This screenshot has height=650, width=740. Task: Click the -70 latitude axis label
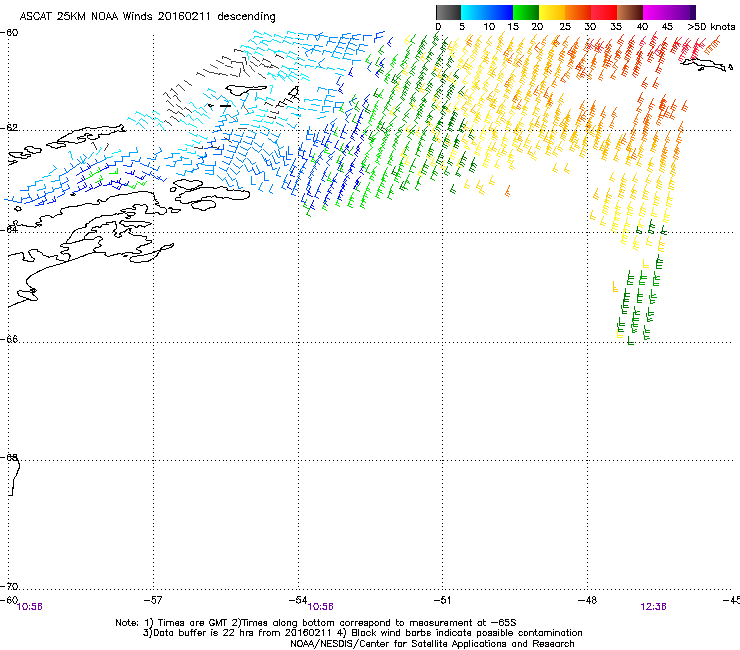(x=10, y=586)
